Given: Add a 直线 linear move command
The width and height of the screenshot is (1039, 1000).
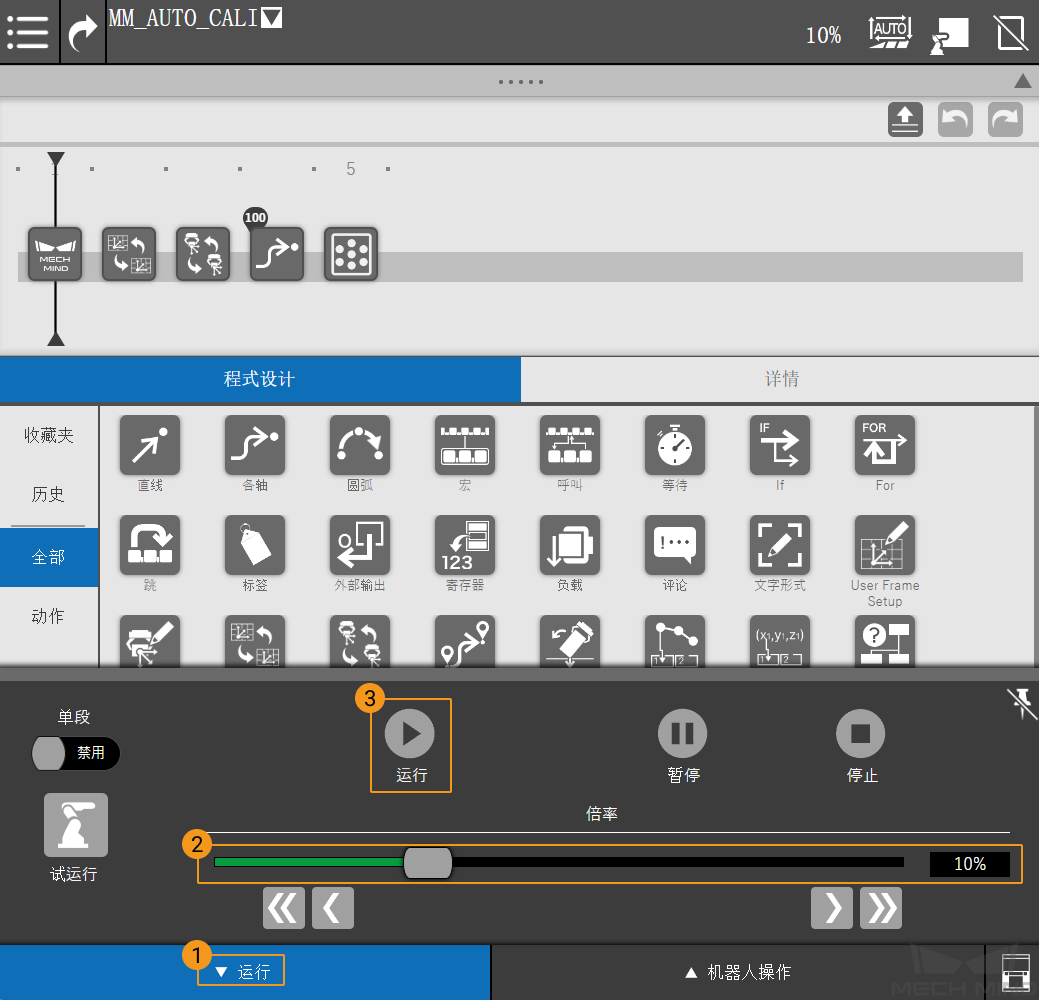Looking at the screenshot, I should pos(150,445).
